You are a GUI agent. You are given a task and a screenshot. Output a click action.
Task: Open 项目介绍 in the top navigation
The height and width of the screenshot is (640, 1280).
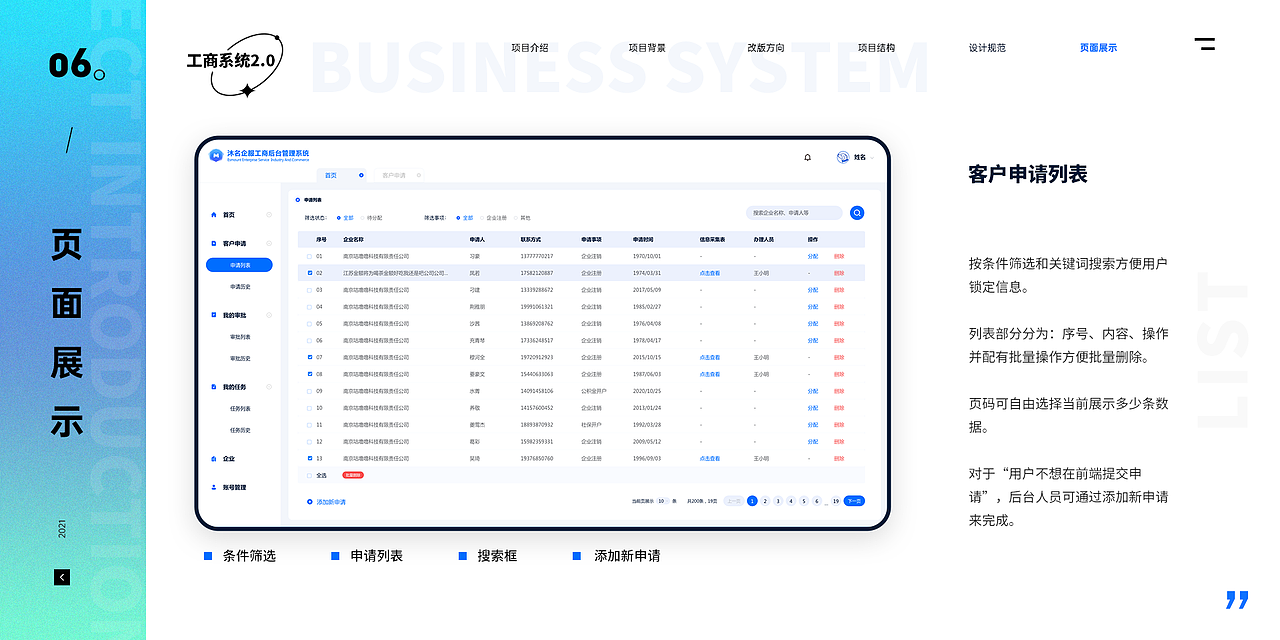(529, 48)
